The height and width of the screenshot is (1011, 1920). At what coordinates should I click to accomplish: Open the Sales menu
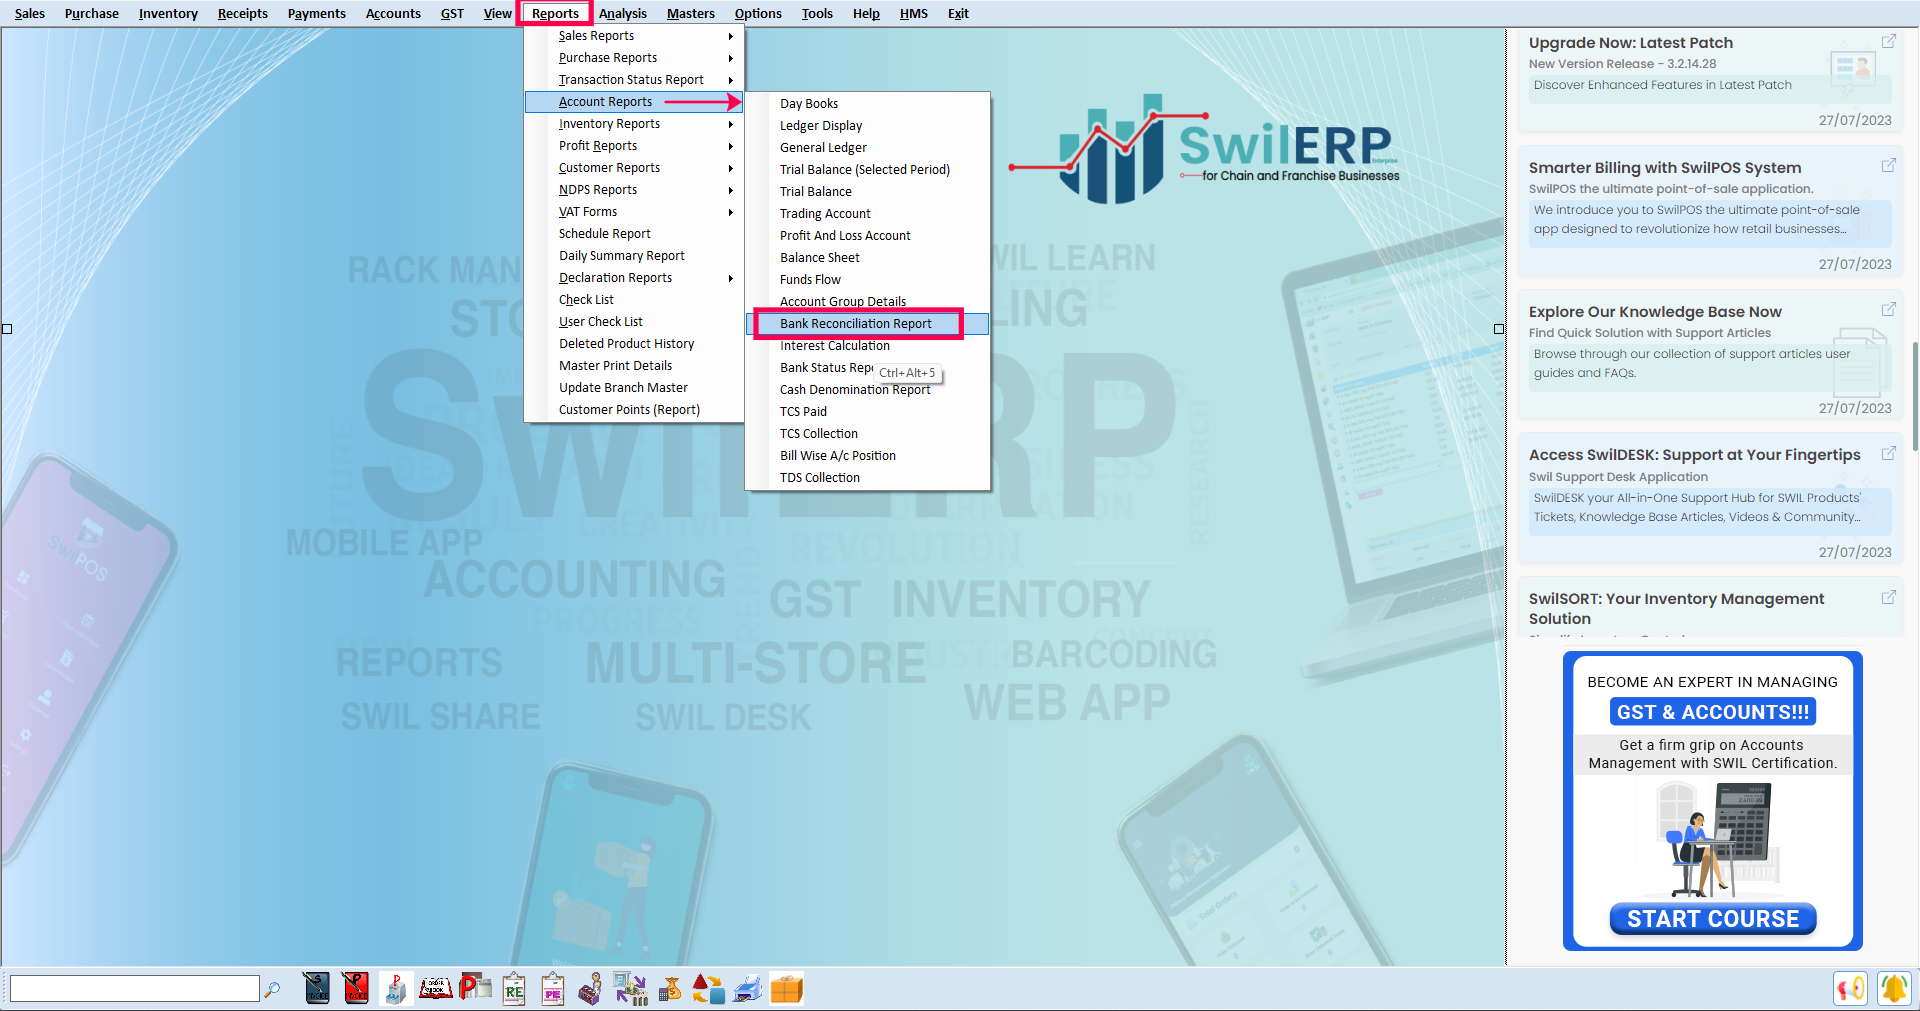coord(29,13)
